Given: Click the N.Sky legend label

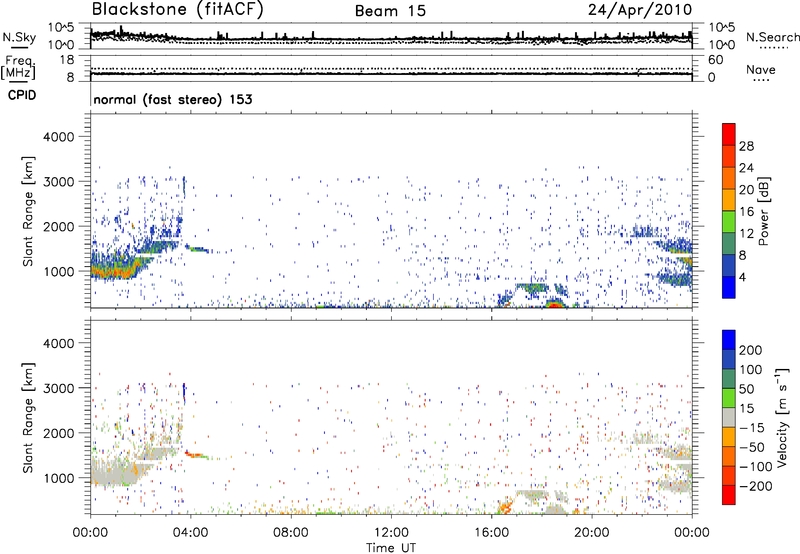Looking at the screenshot, I should [19, 37].
